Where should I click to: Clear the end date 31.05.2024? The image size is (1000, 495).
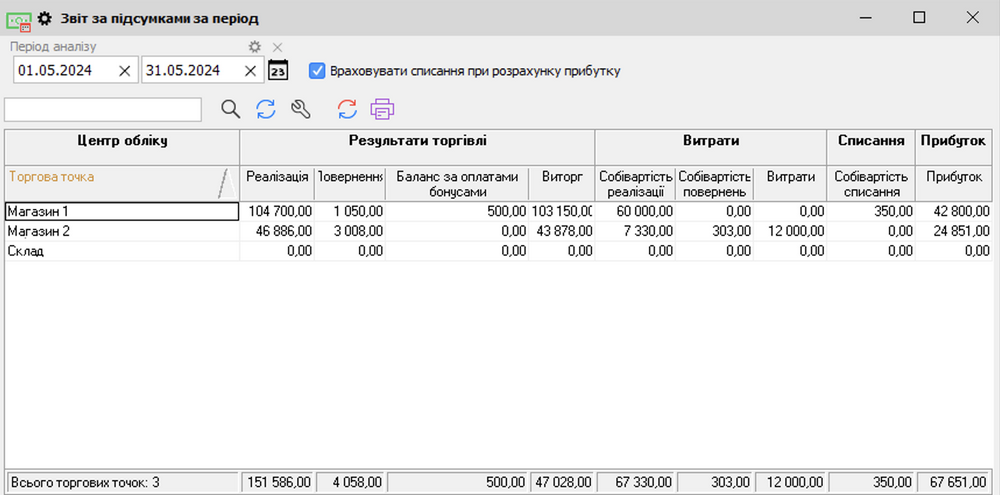tap(250, 70)
